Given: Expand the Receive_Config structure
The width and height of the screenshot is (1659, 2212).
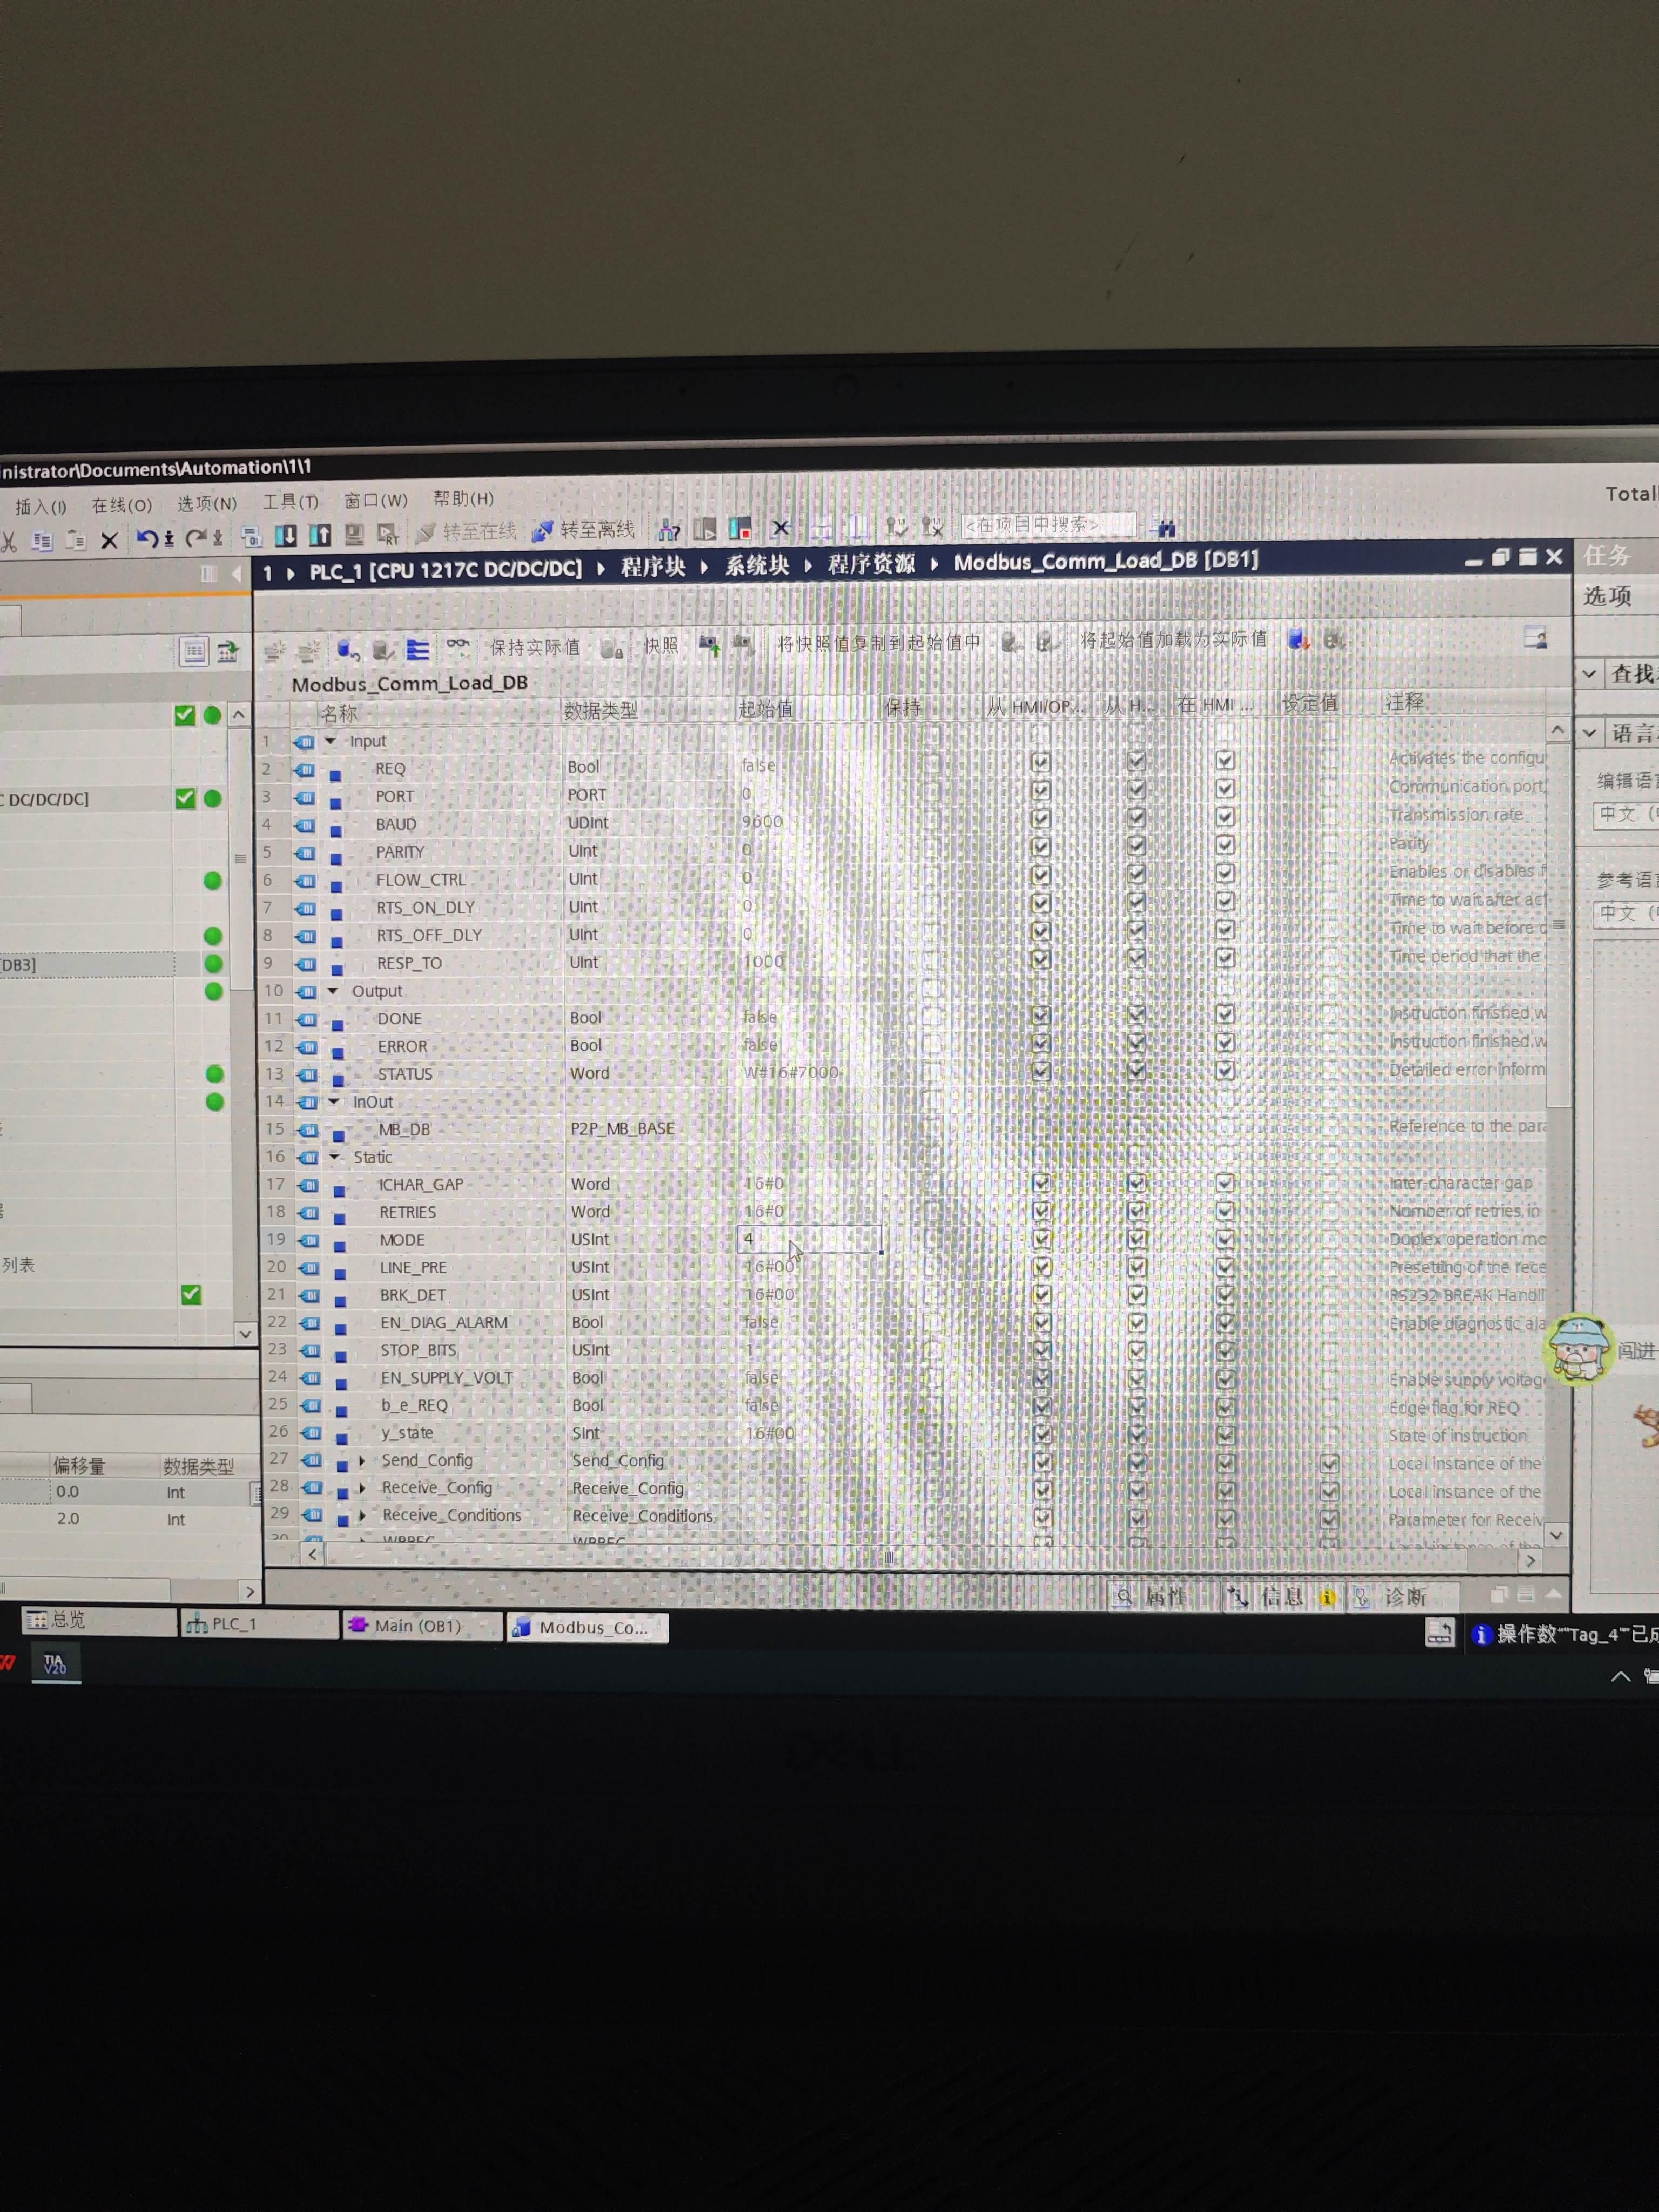Looking at the screenshot, I should [362, 1488].
